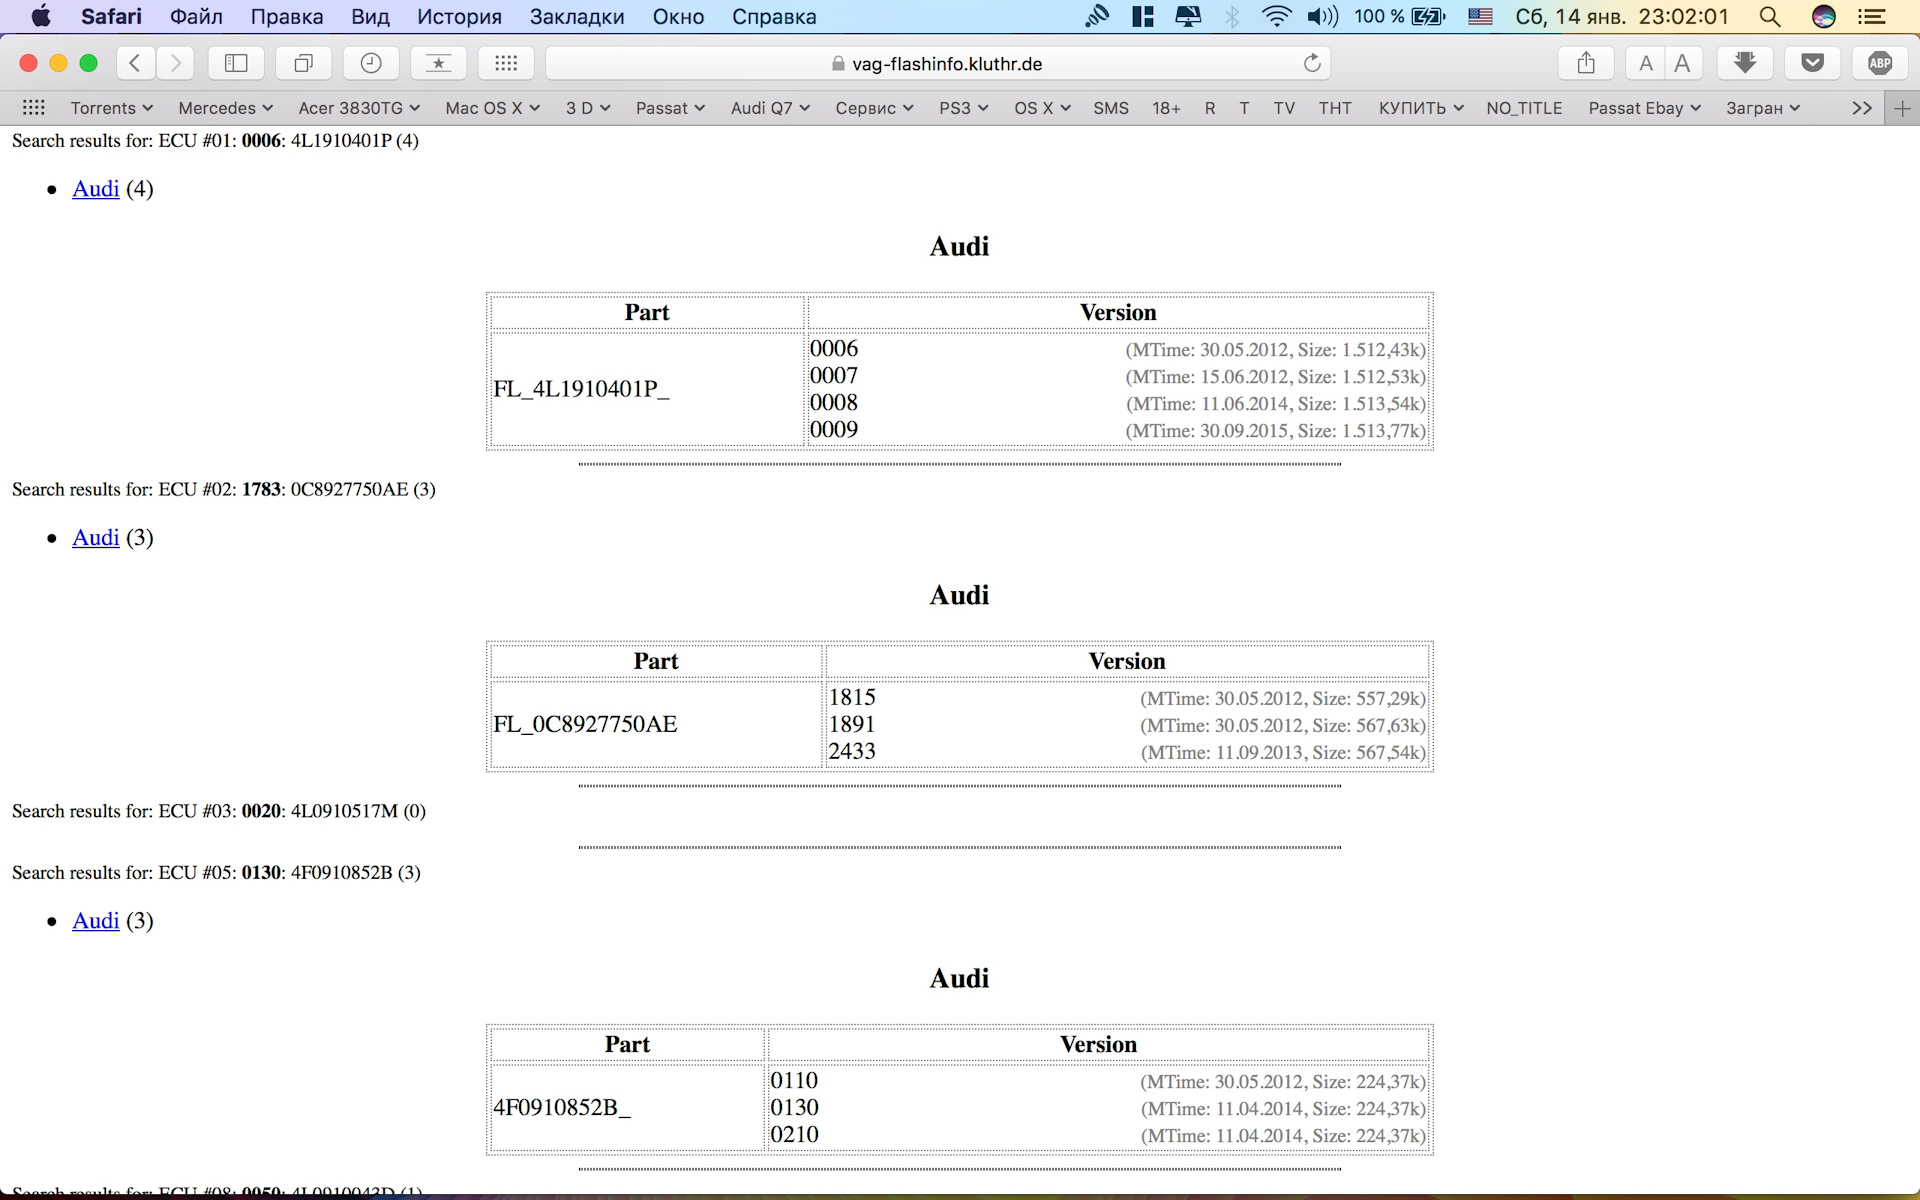Viewport: 1920px width, 1200px height.
Task: Select FL_0C8927750AE part cell
Action: pyautogui.click(x=656, y=725)
